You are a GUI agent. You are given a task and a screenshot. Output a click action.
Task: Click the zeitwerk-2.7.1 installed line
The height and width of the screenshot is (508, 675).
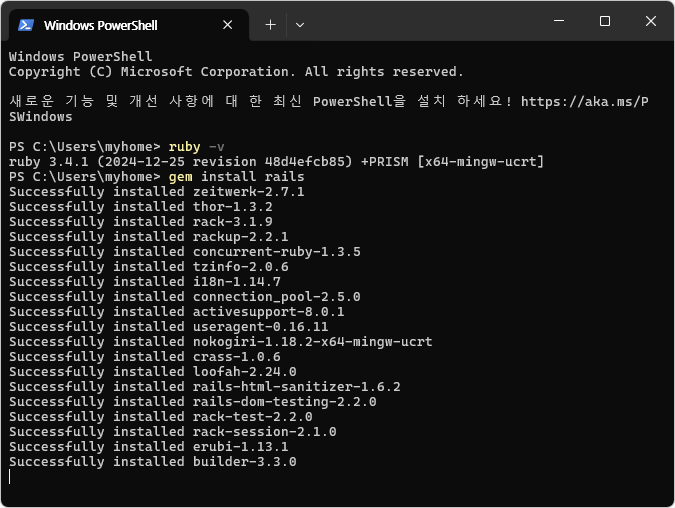pyautogui.click(x=156, y=192)
